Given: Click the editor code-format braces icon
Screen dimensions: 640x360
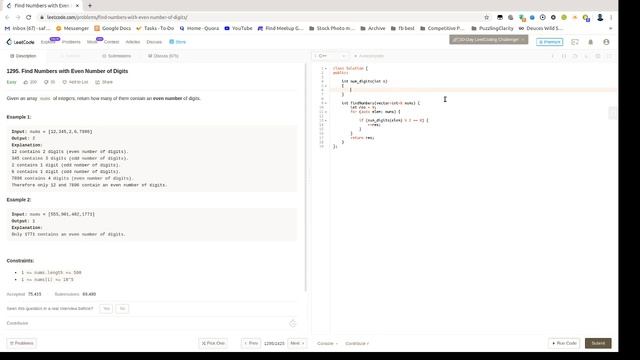Looking at the screenshot, I should pos(564,56).
